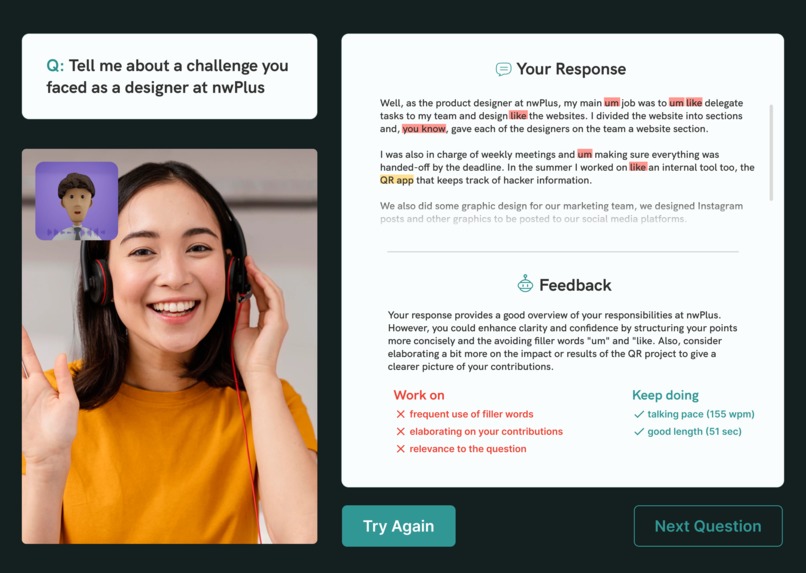The height and width of the screenshot is (573, 806).
Task: Click the highlighted 'you know' filler phrase
Action: coord(424,129)
